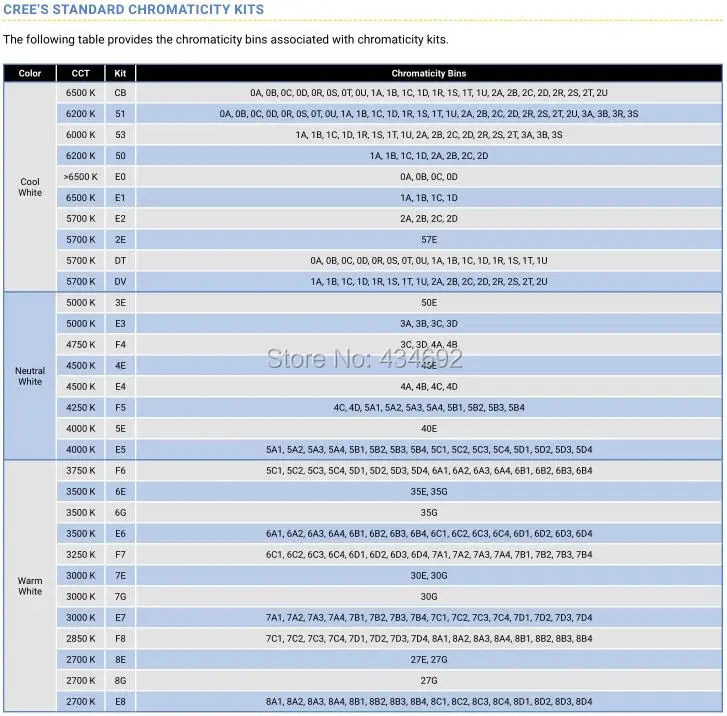Select bins "4A, 4B, 4C, 4D"
Viewport: 727px width, 716px height.
click(x=429, y=386)
